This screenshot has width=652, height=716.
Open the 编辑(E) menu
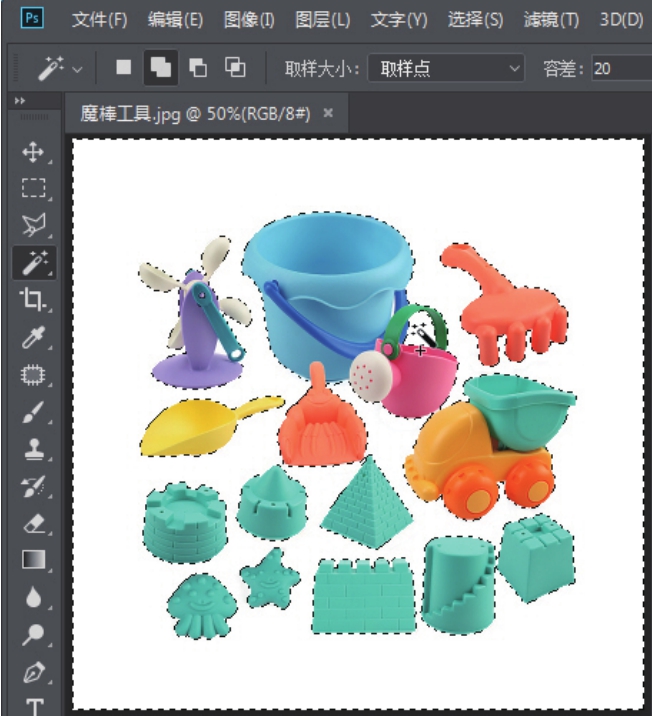click(175, 20)
